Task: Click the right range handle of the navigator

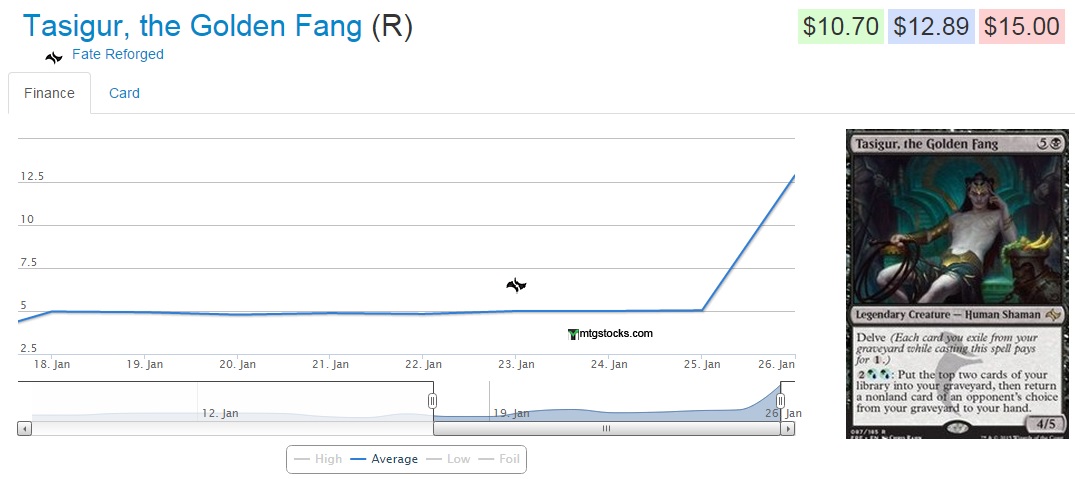Action: [781, 401]
